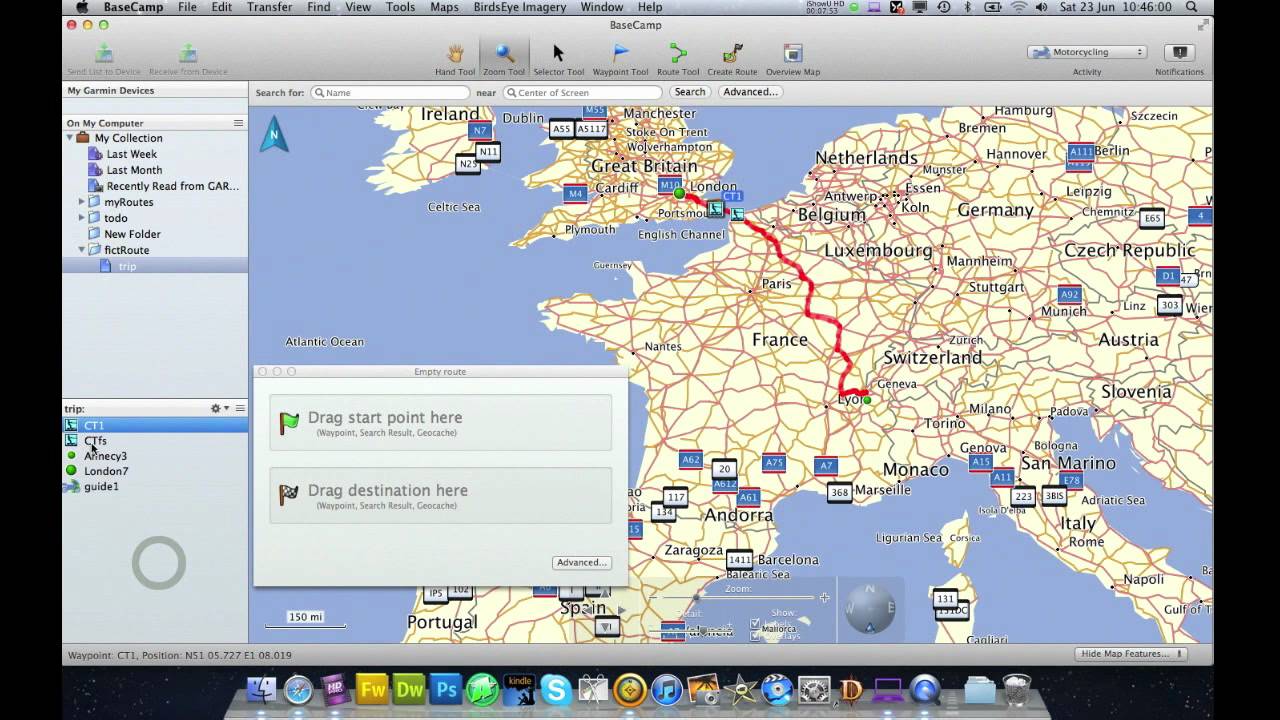Select the New Folder item
The image size is (1280, 720).
coord(132,234)
